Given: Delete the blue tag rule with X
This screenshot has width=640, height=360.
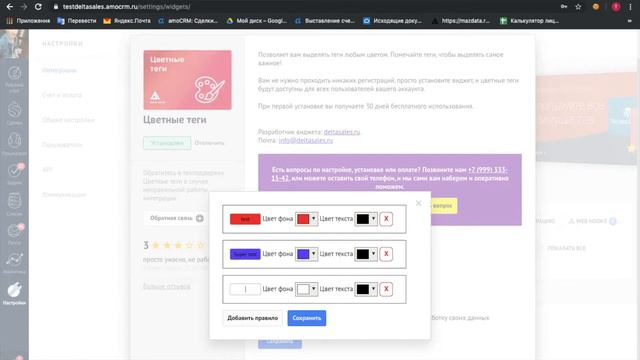Looking at the screenshot, I should pos(386,254).
